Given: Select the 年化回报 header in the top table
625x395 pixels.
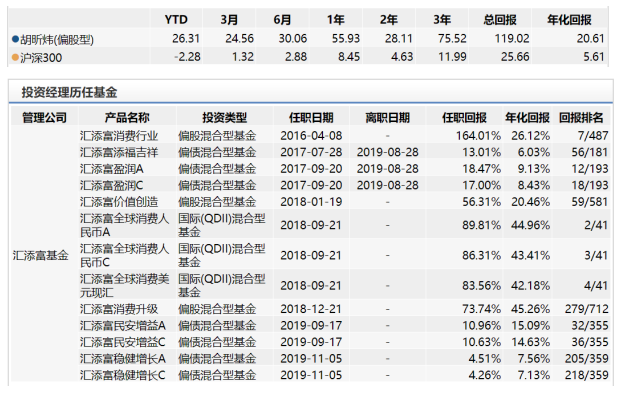Looking at the screenshot, I should click(x=569, y=20).
